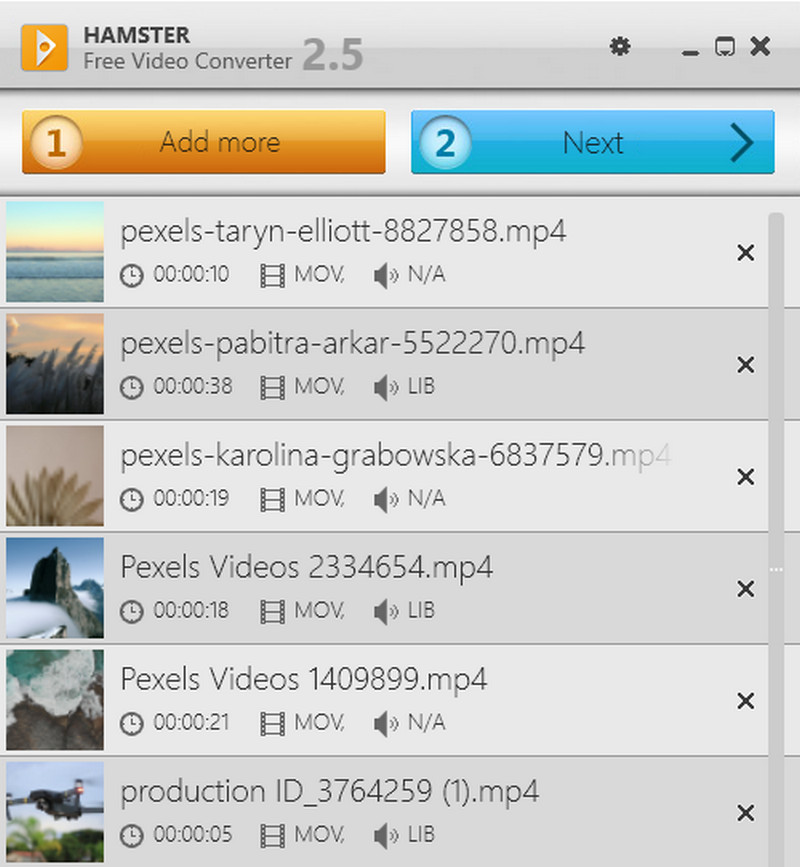Remove Pexels Videos 1409899.mp4 from the list
Screen dimensions: 800x867
[x=745, y=702]
